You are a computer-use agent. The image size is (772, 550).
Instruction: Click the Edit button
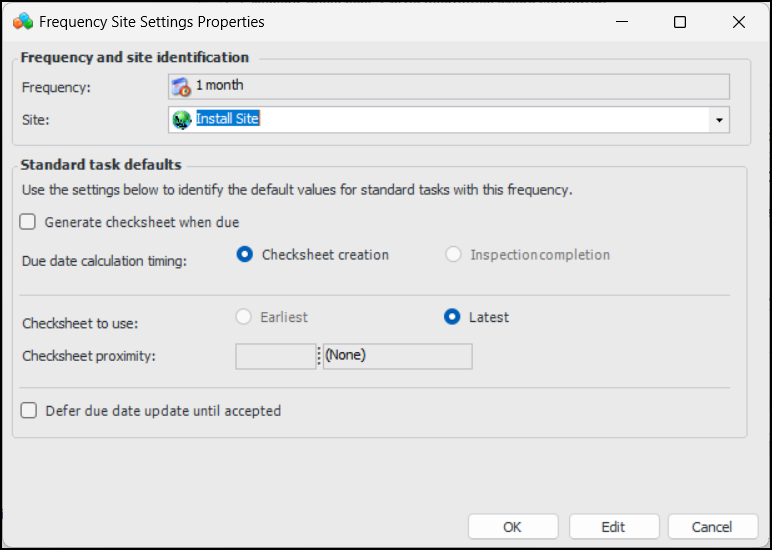pyautogui.click(x=613, y=527)
